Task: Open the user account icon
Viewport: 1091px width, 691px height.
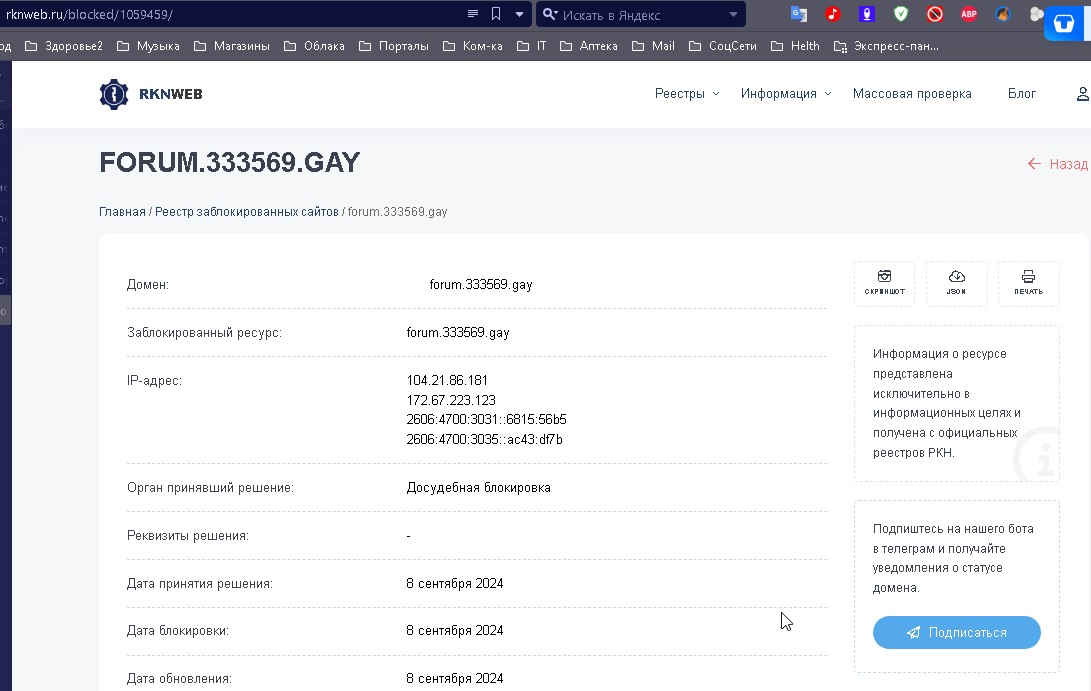Action: 1083,94
